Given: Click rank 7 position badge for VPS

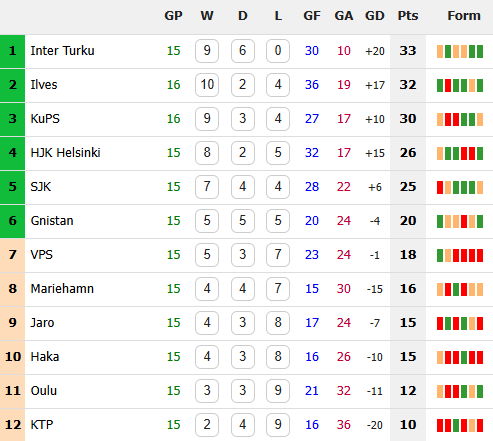Looking at the screenshot, I should 12,255.
